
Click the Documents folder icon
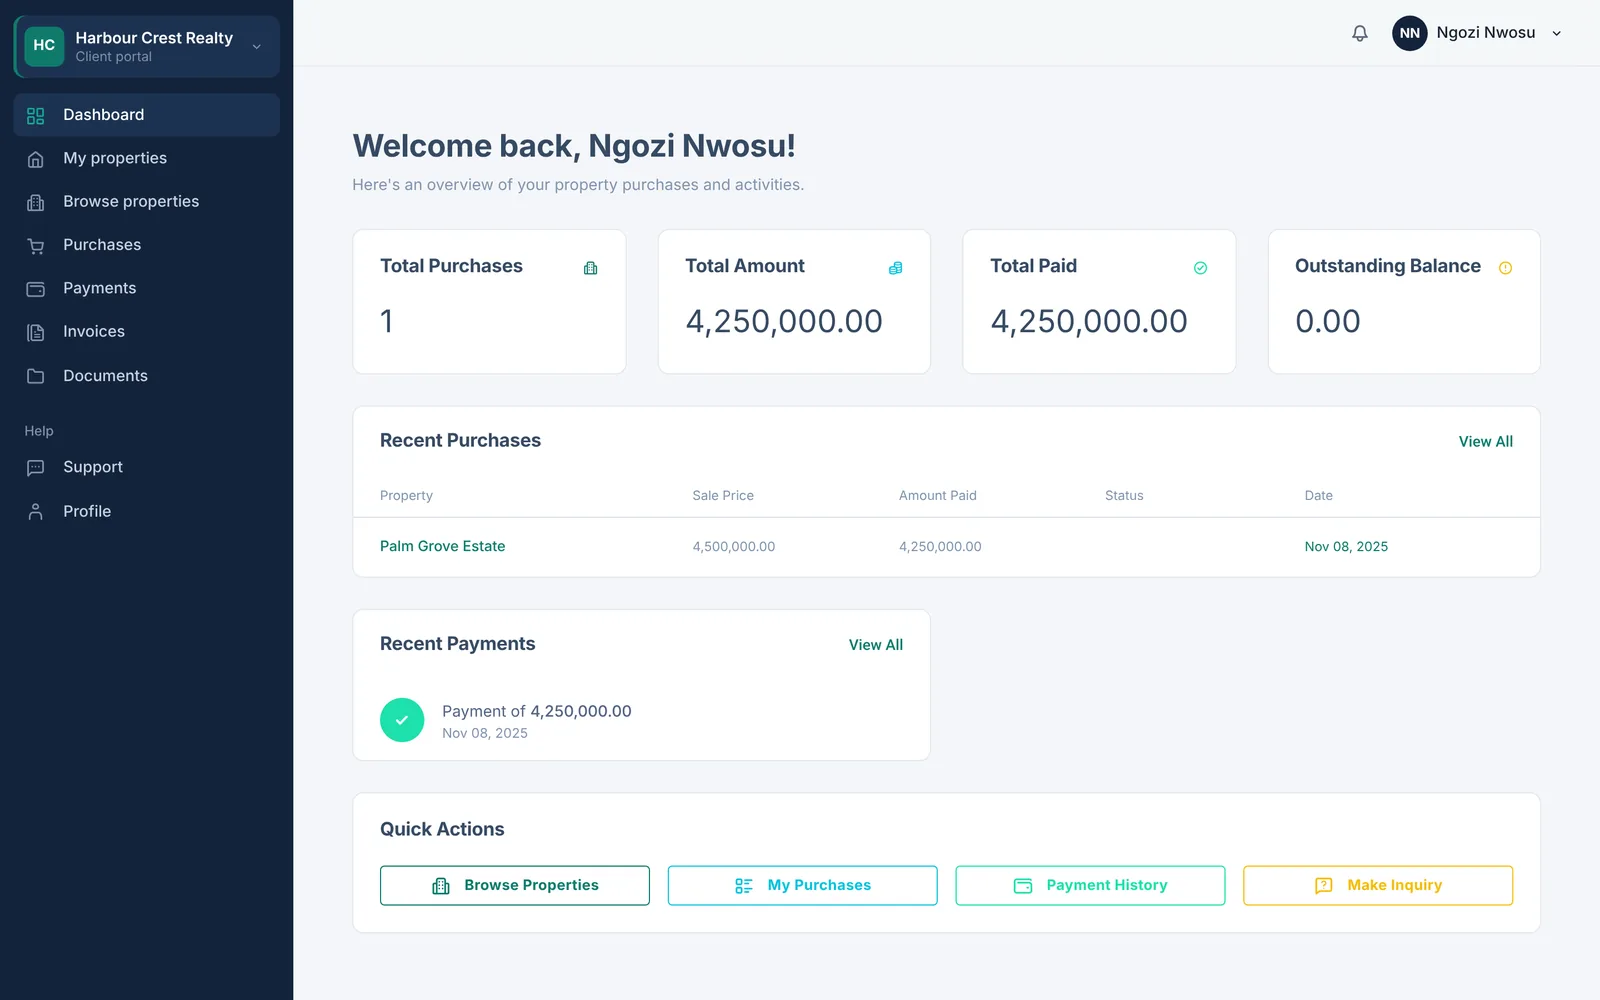36,376
